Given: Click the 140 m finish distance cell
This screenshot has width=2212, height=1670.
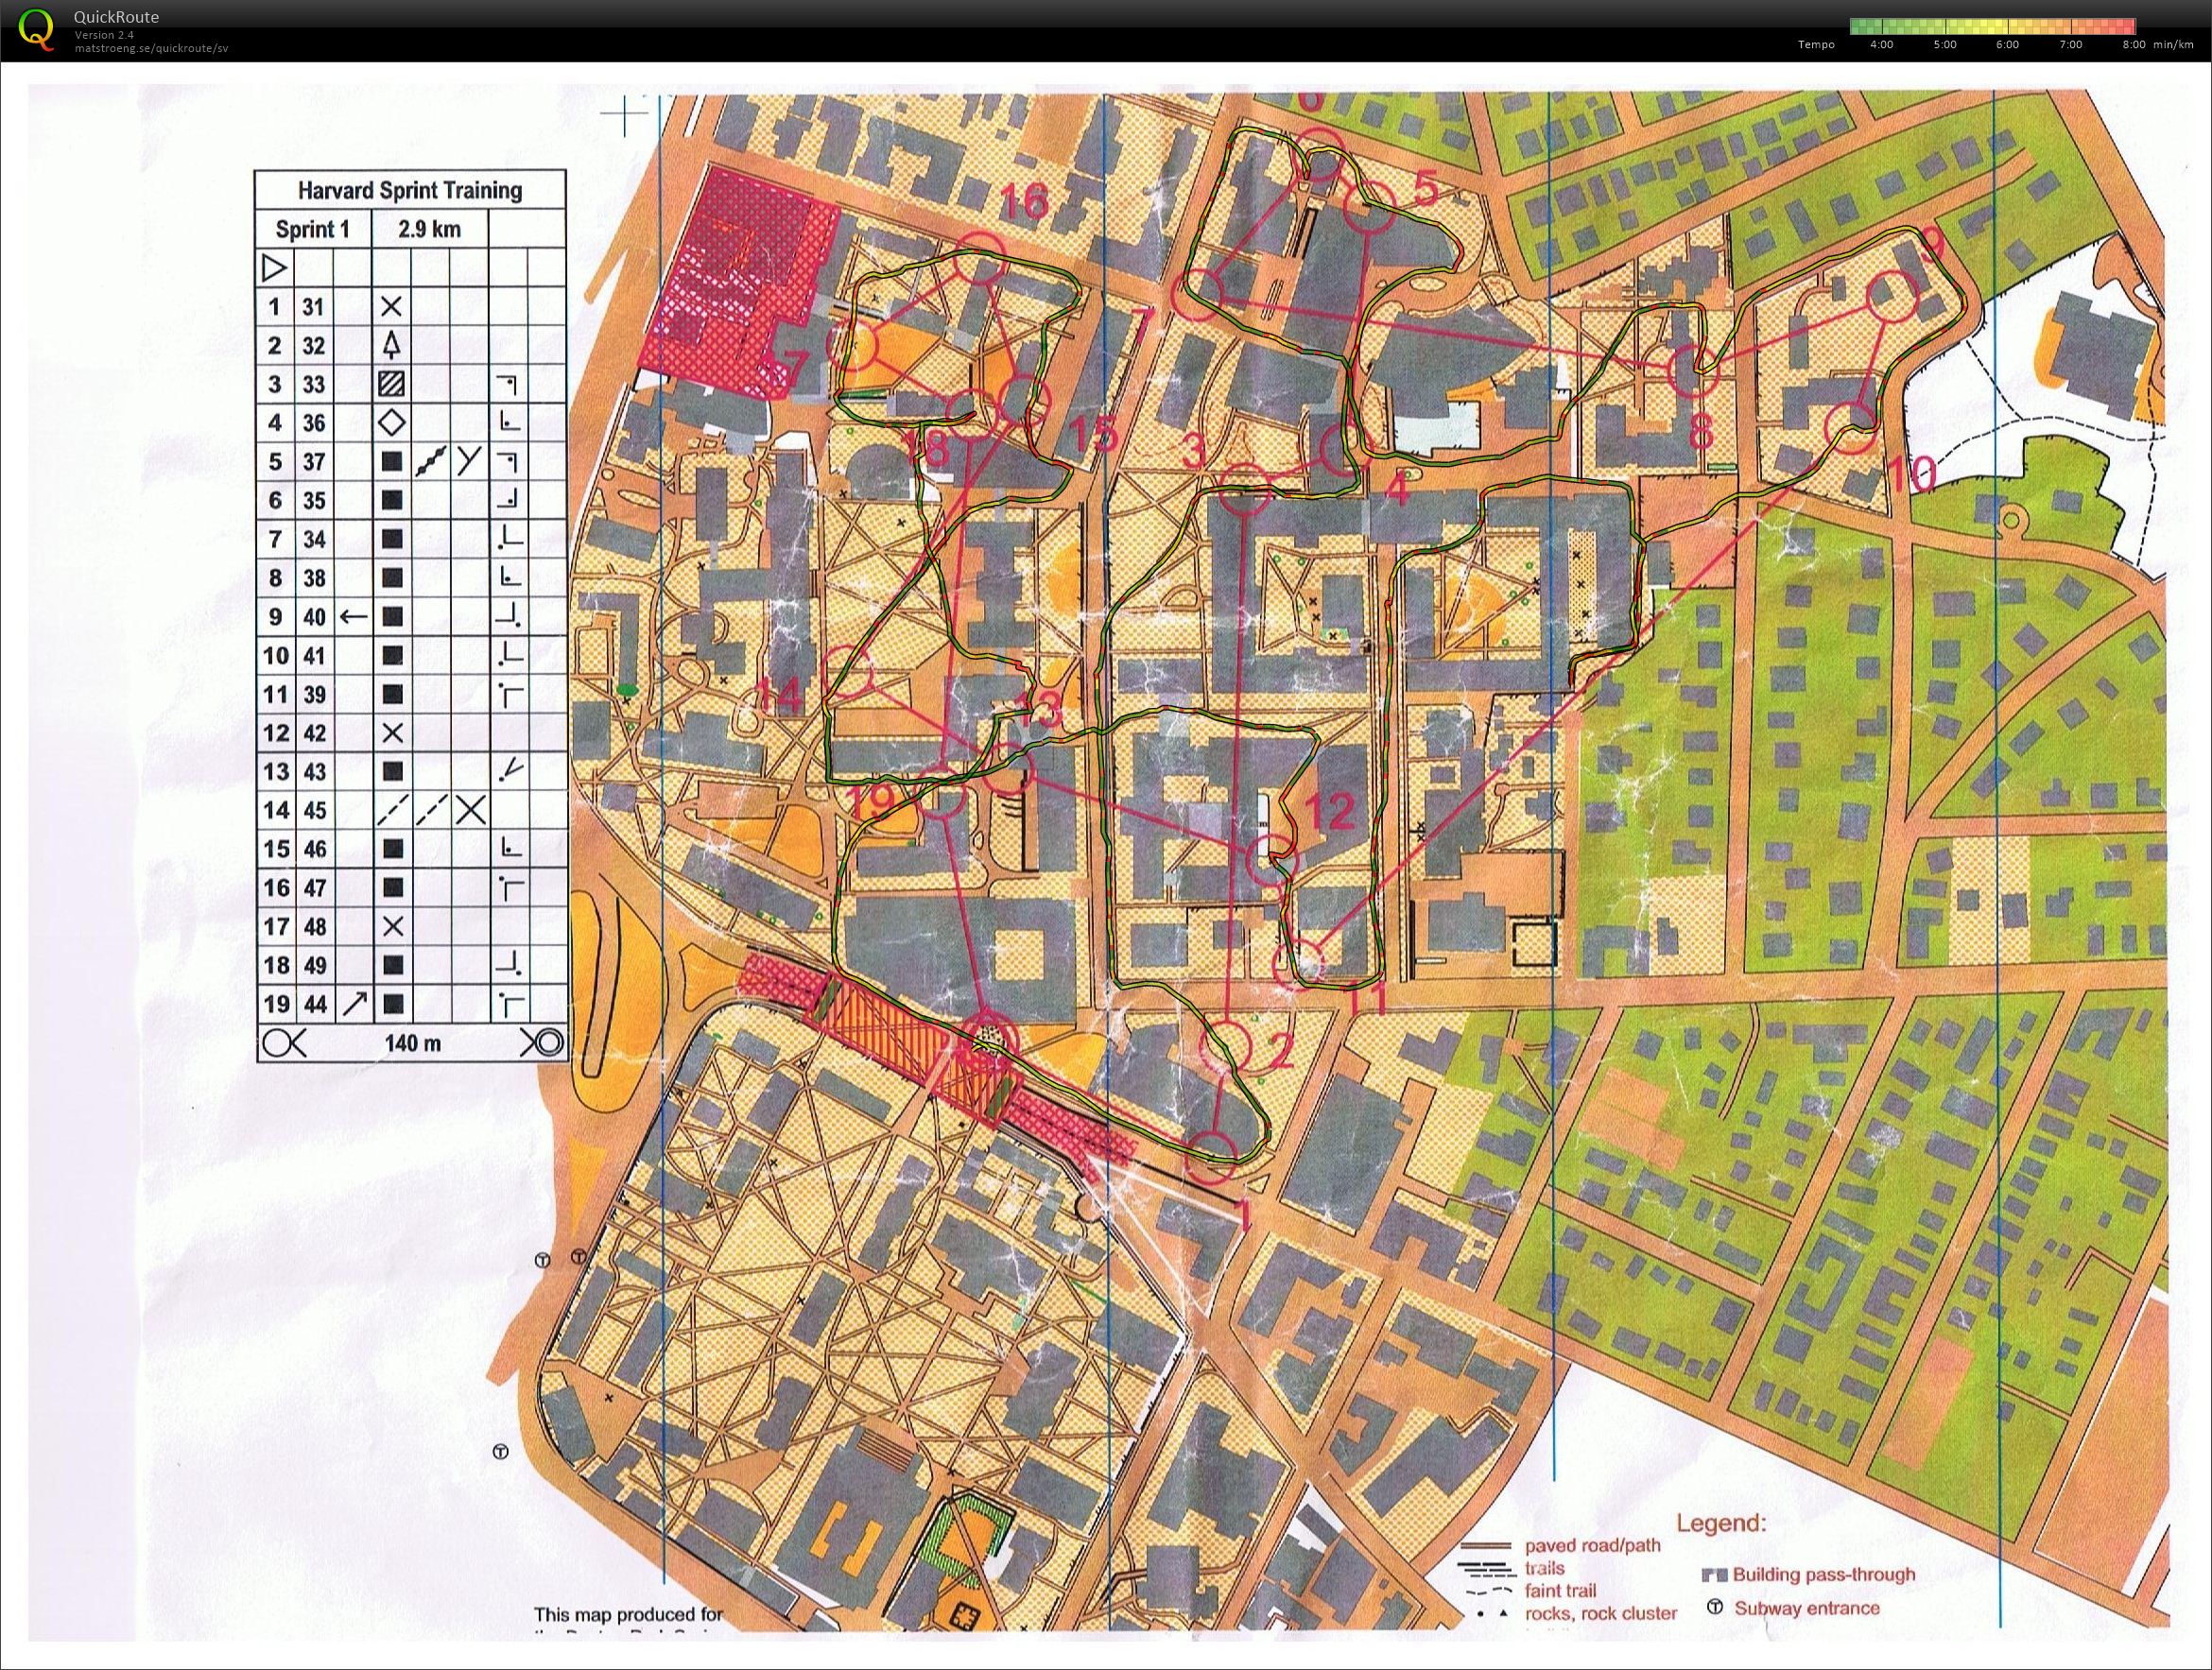Looking at the screenshot, I should 412,1043.
